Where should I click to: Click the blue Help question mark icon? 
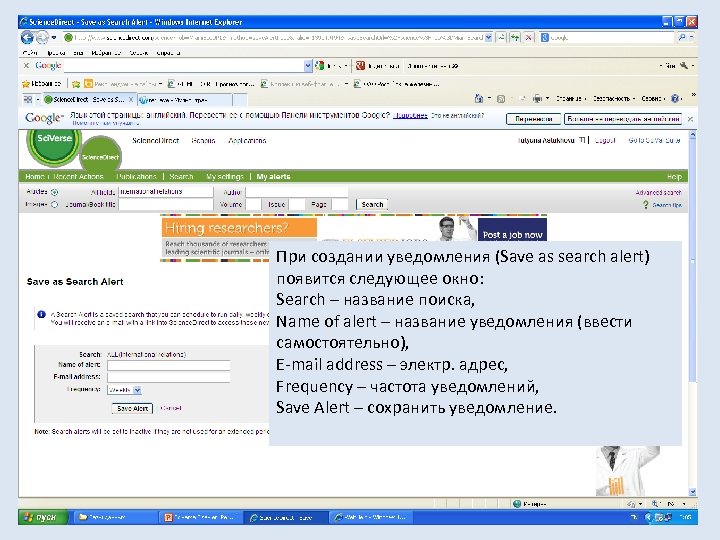point(675,98)
